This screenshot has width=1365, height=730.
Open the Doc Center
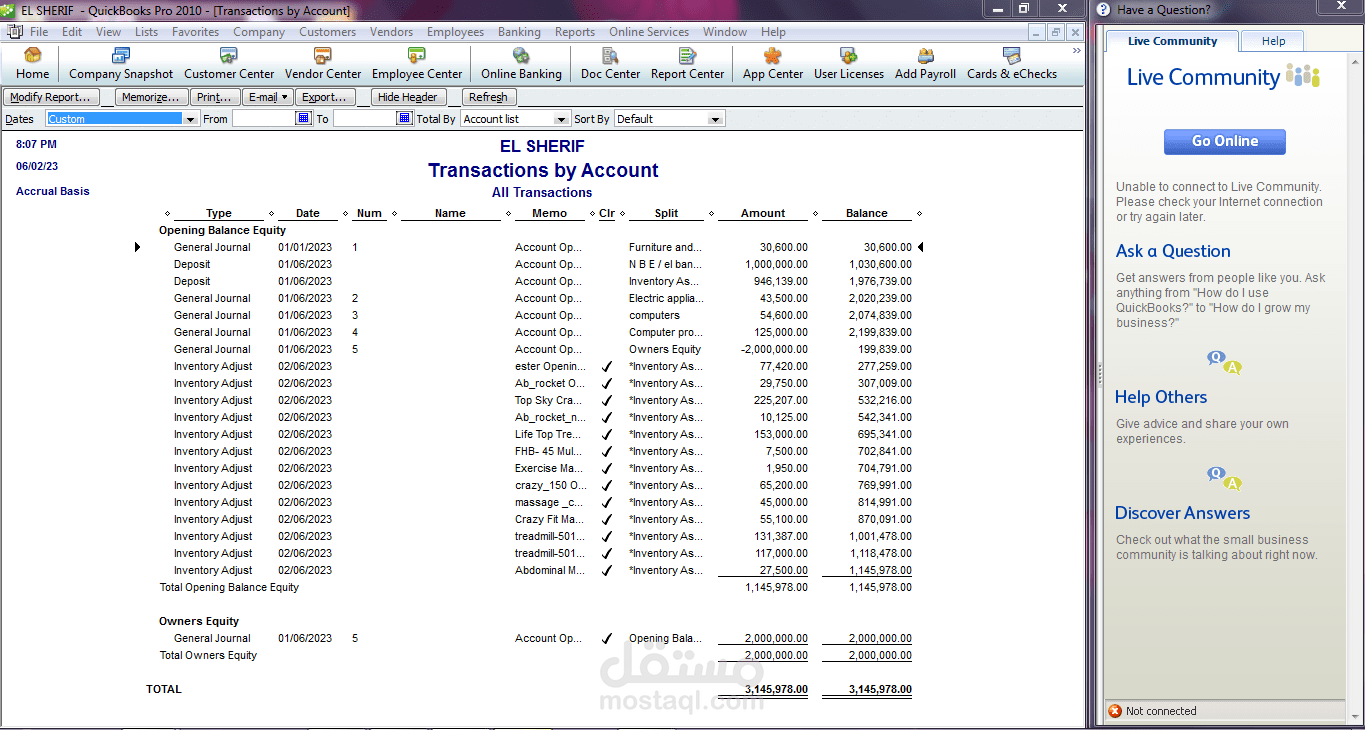(610, 63)
